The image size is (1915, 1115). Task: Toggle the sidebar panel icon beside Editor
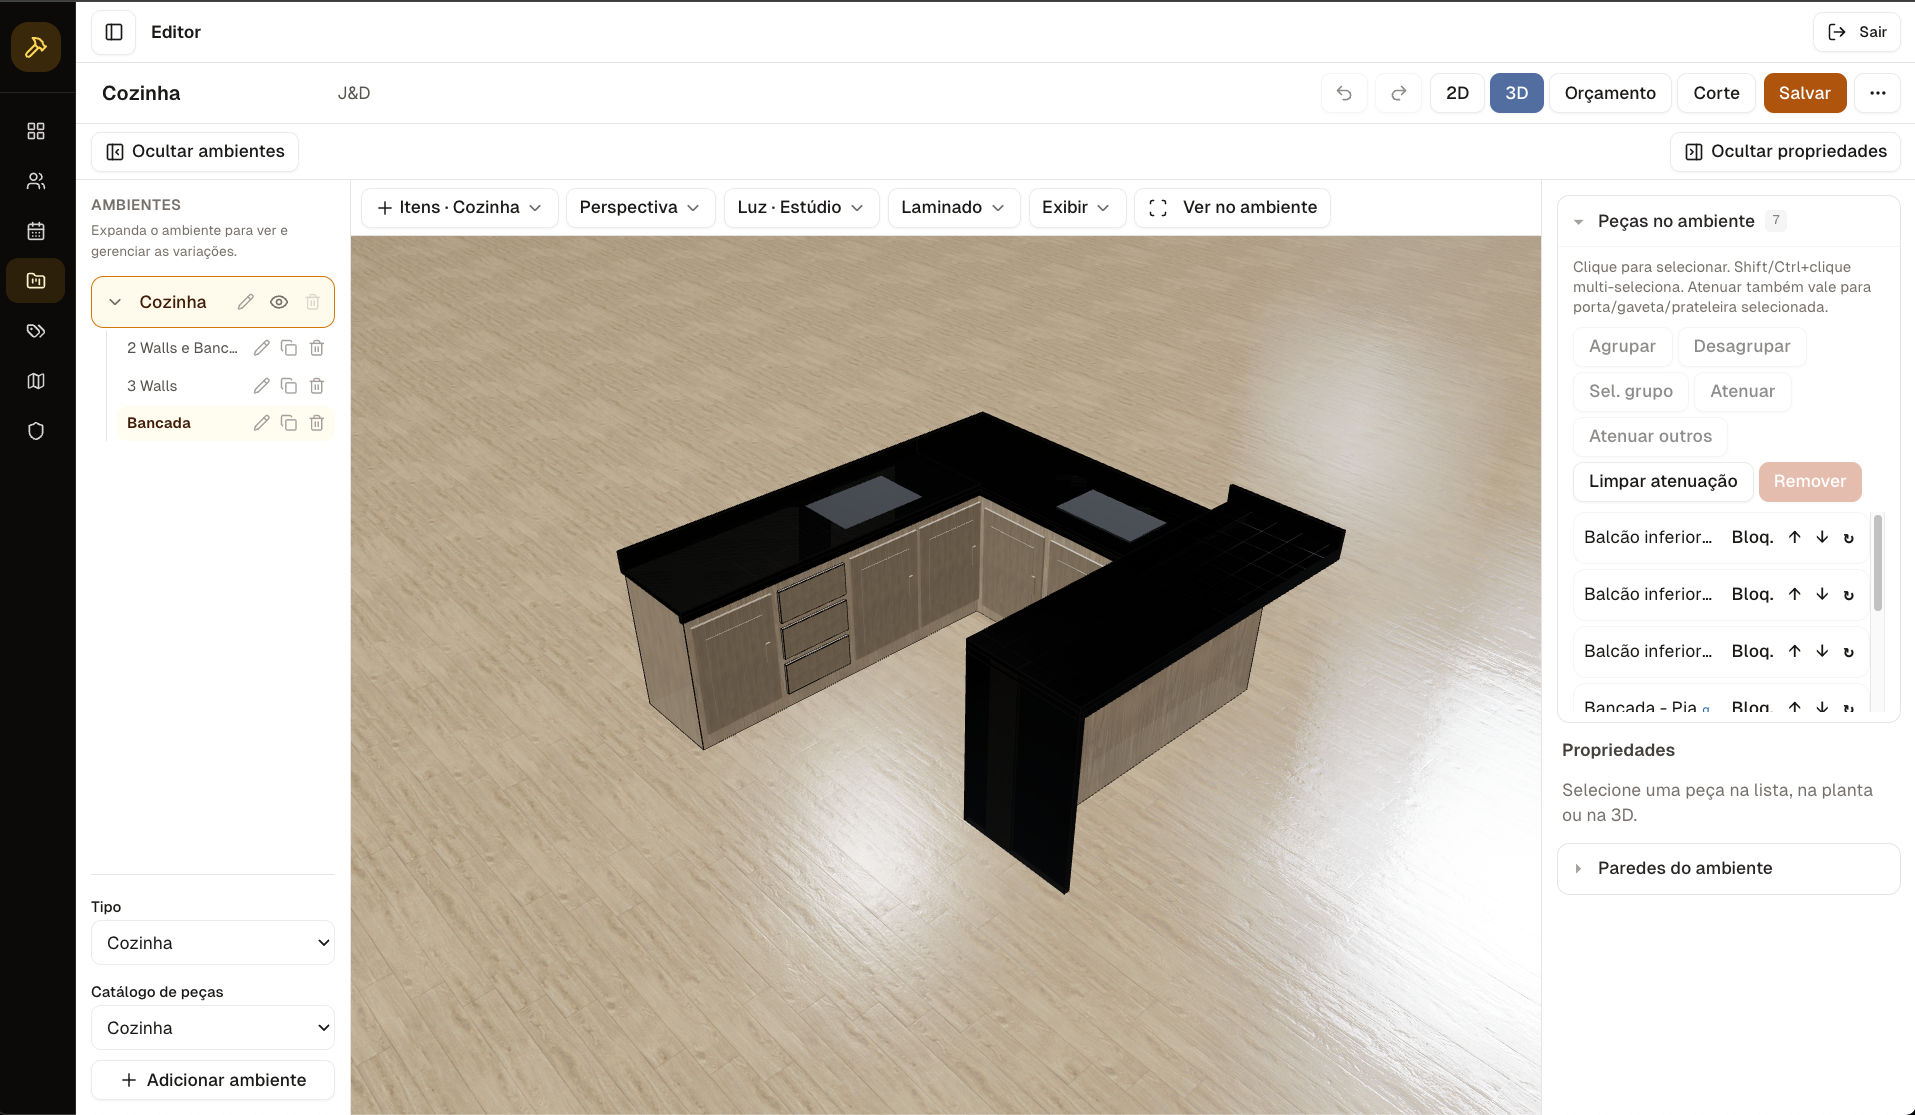click(114, 32)
